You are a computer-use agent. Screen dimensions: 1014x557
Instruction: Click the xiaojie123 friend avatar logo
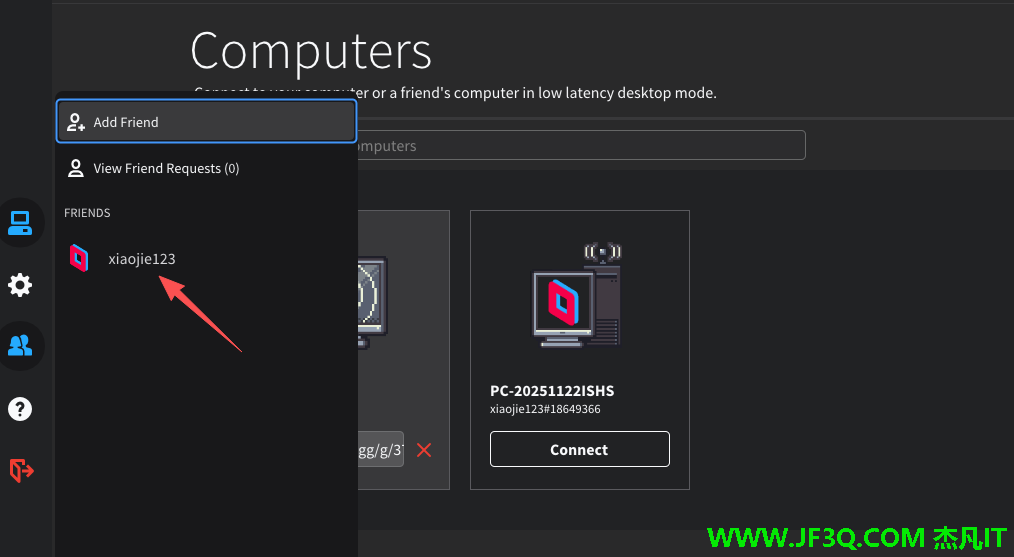coord(79,259)
